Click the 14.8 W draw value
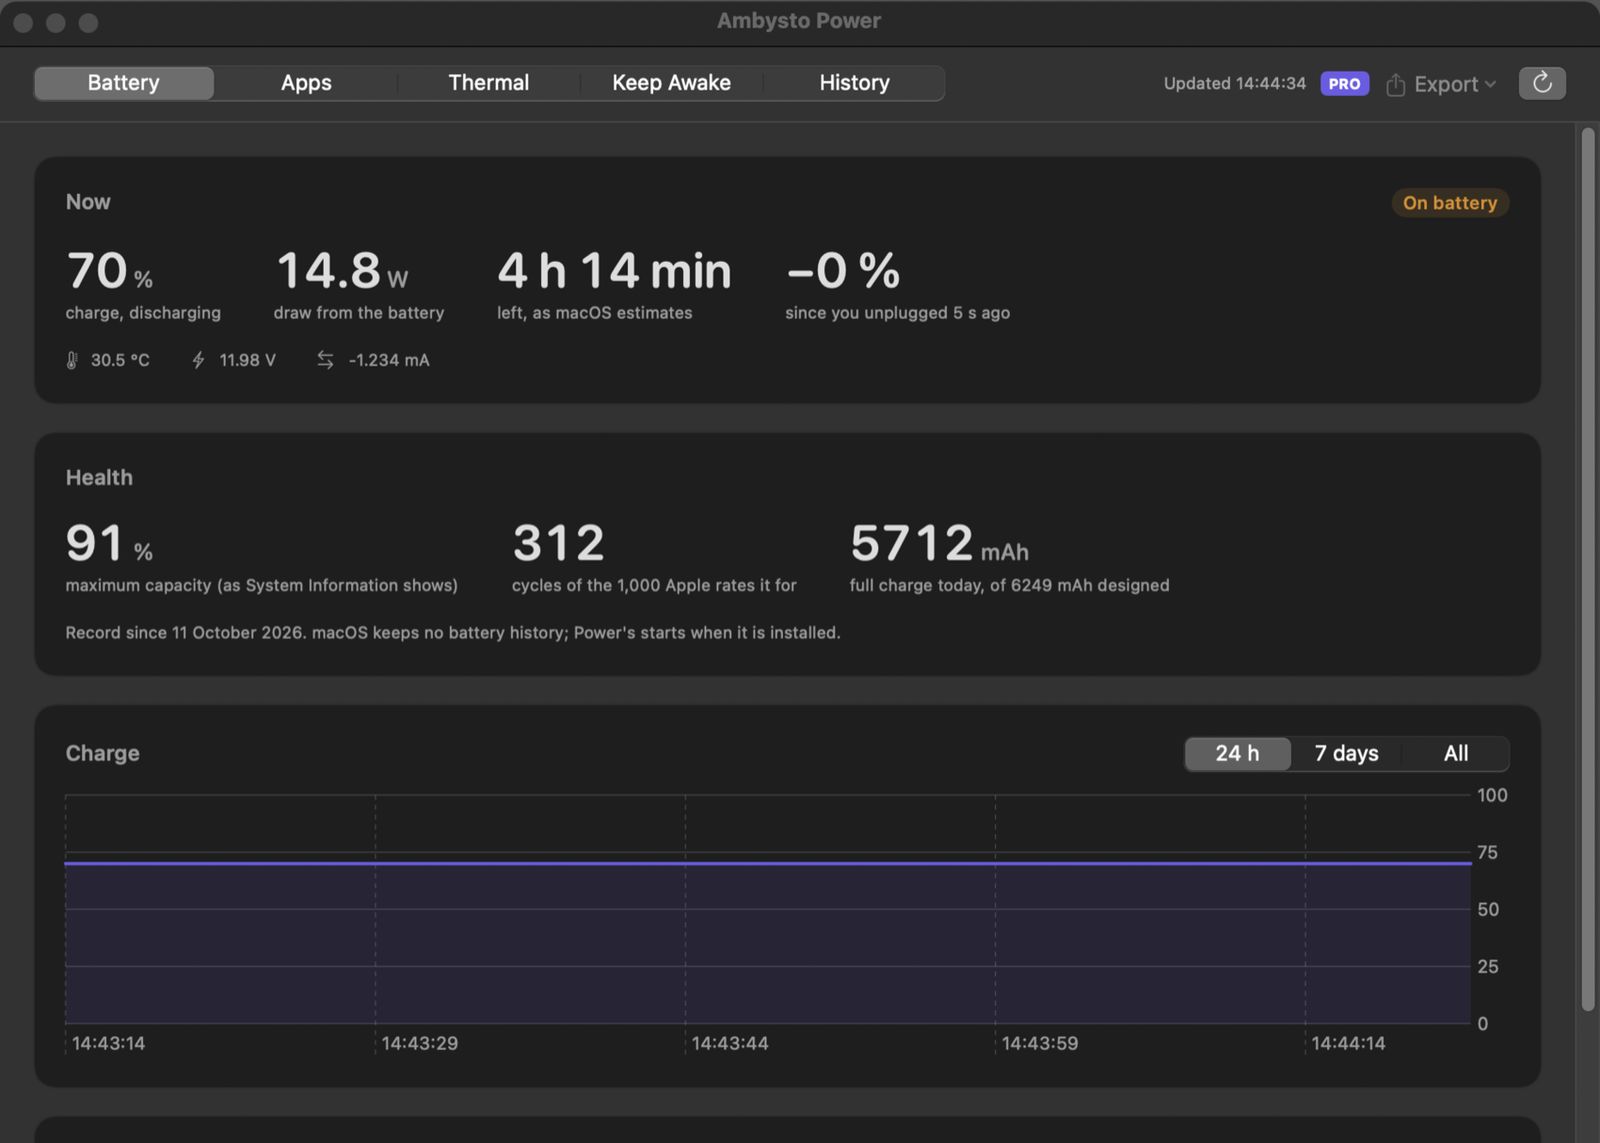The width and height of the screenshot is (1600, 1143). coord(342,271)
